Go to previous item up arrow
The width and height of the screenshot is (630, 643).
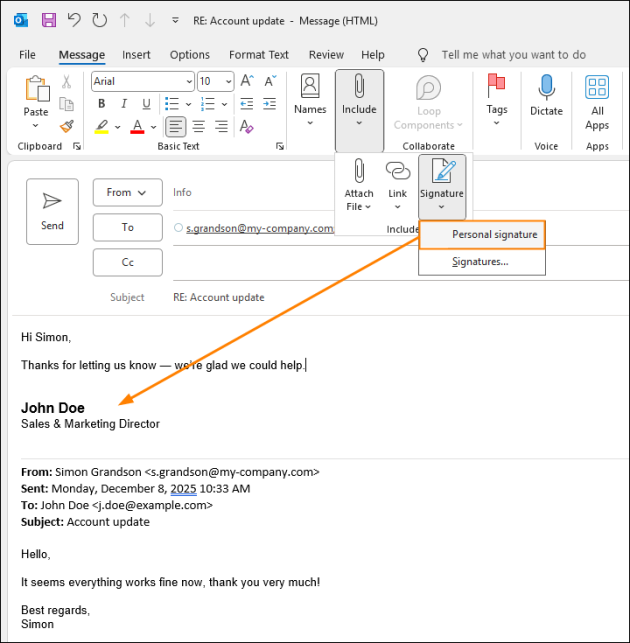click(125, 20)
